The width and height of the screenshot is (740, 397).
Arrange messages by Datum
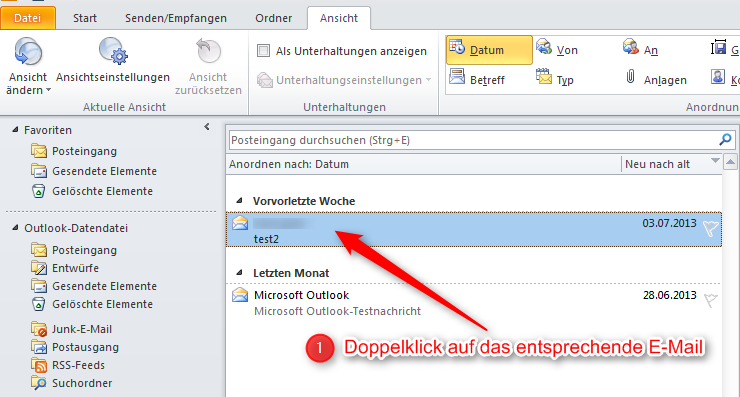(x=489, y=50)
